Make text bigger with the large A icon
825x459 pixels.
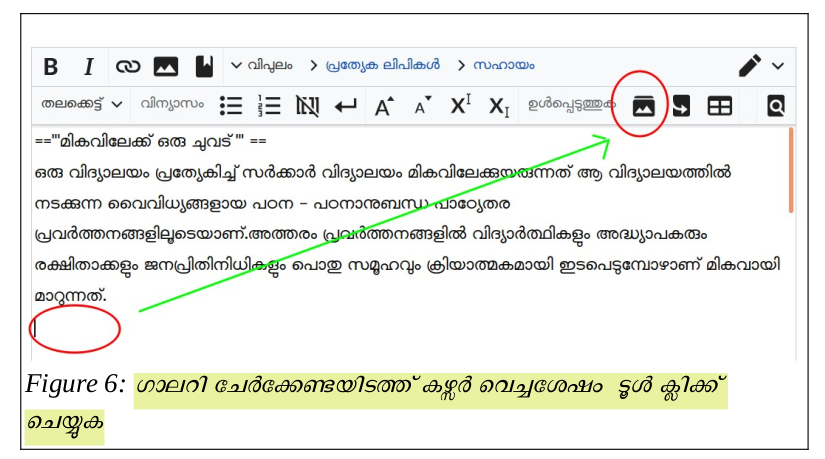384,105
